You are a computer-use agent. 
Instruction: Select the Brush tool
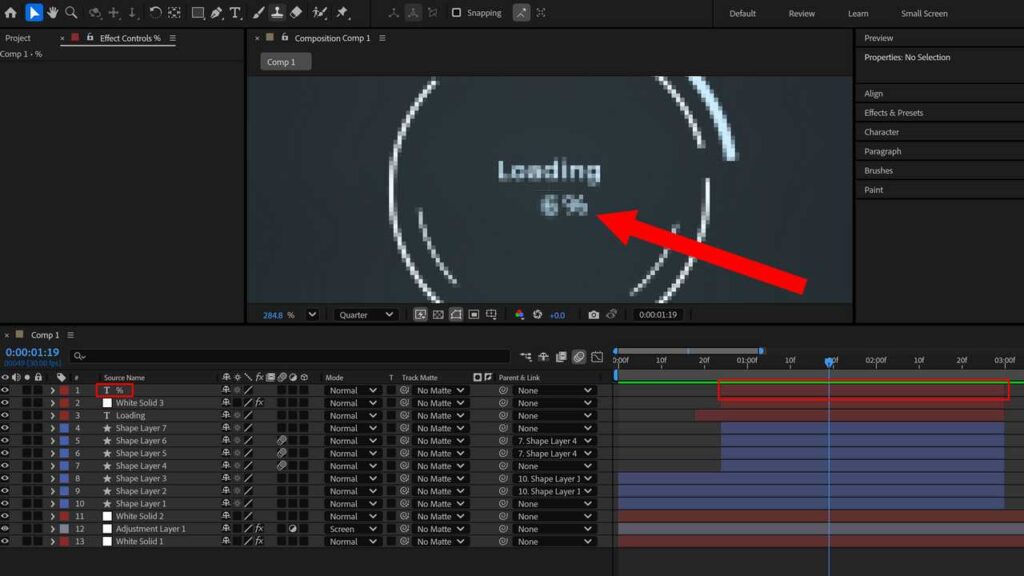[x=259, y=12]
